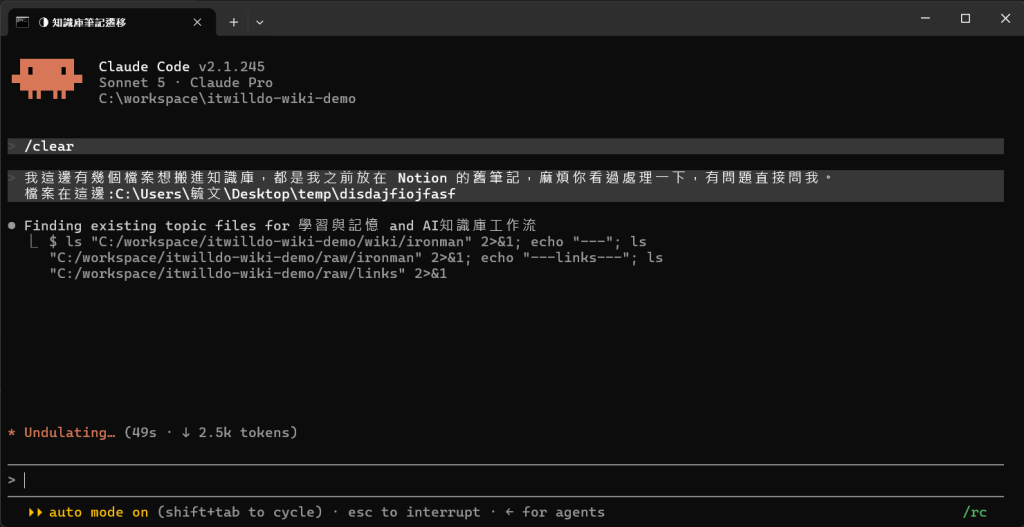Click the orange Undulating spinner asterisk
The height and width of the screenshot is (527, 1024).
(12, 432)
